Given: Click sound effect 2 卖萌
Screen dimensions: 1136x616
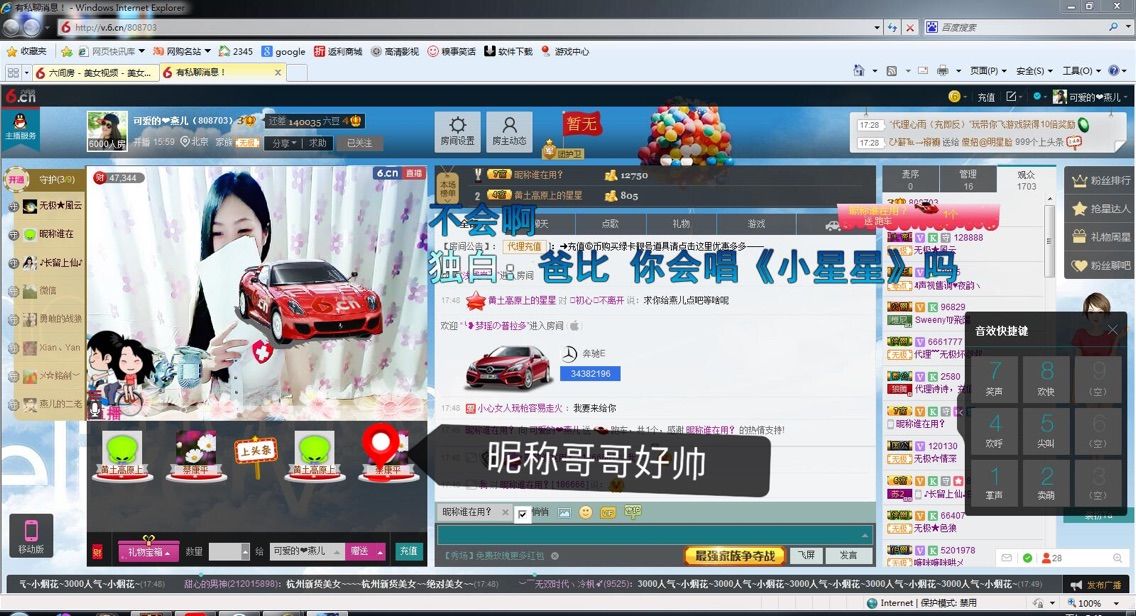Looking at the screenshot, I should (x=1046, y=483).
